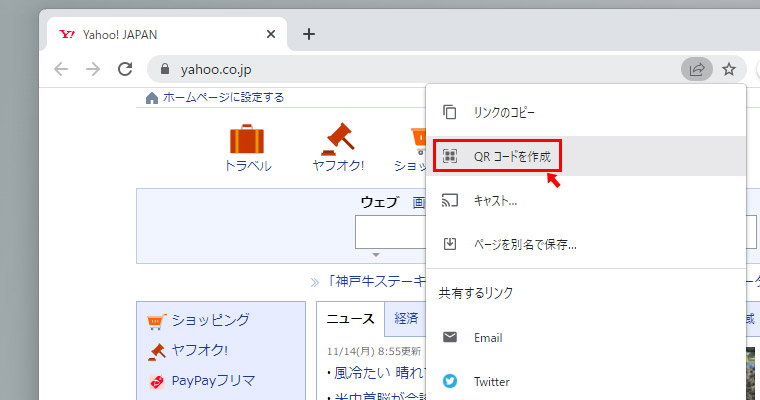760x400 pixels.
Task: Open a new tab with the plus button
Action: 309,34
